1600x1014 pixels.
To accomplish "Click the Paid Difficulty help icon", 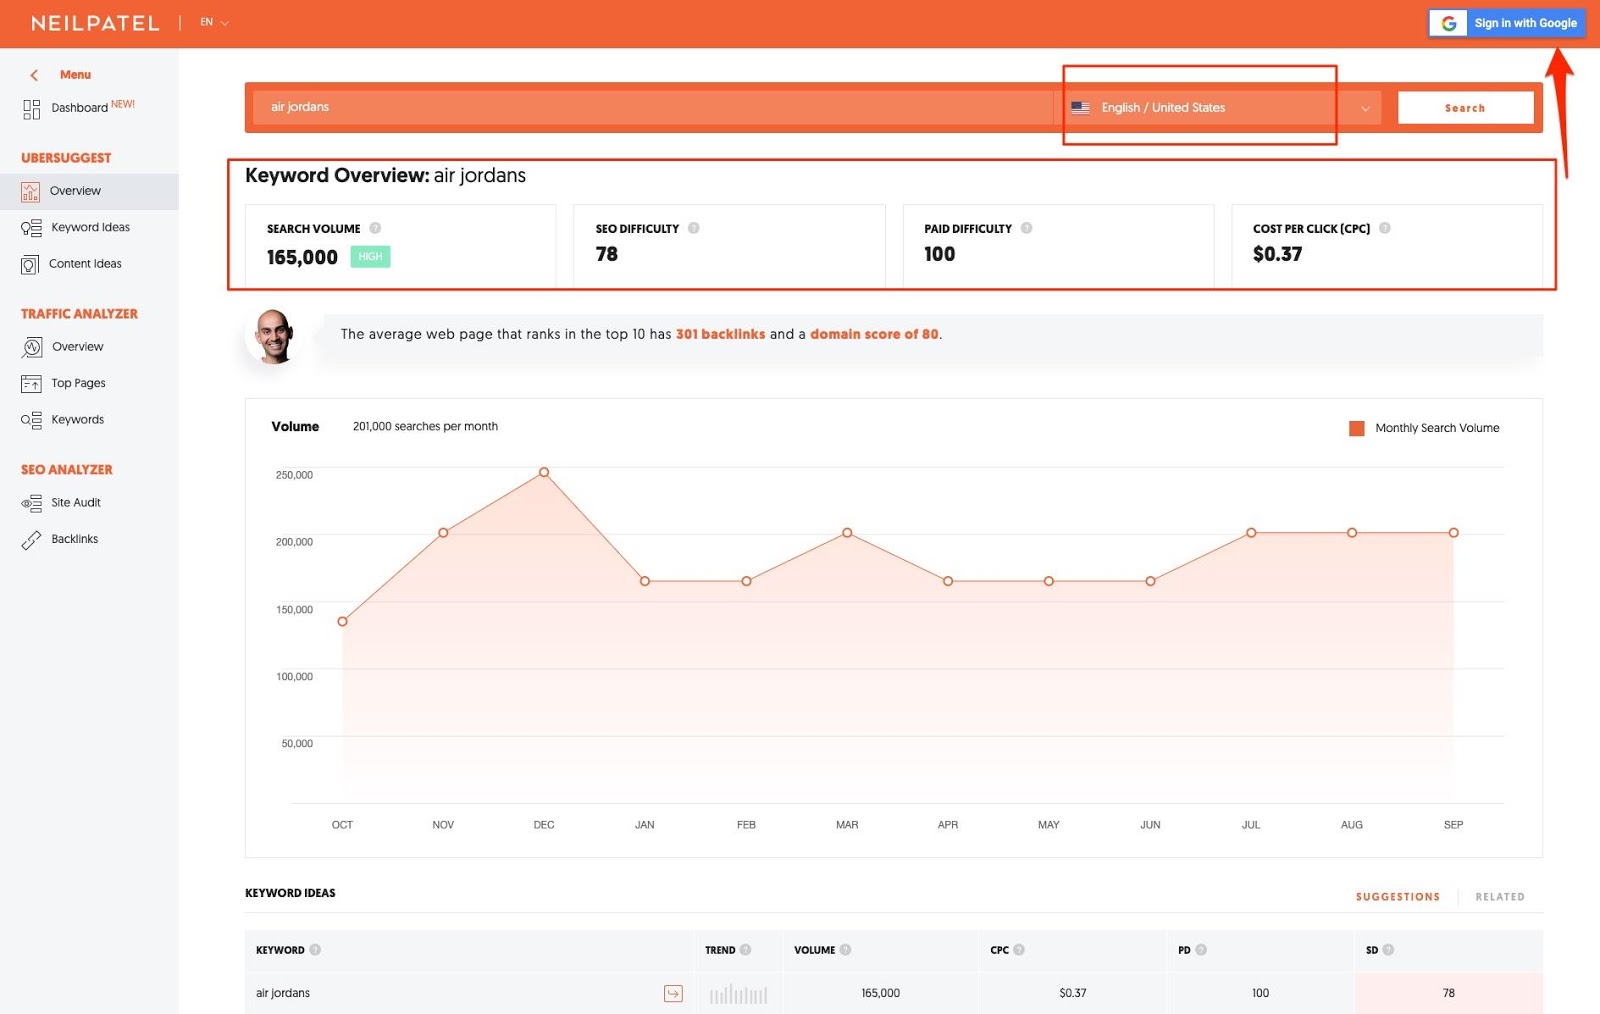I will coord(1026,228).
